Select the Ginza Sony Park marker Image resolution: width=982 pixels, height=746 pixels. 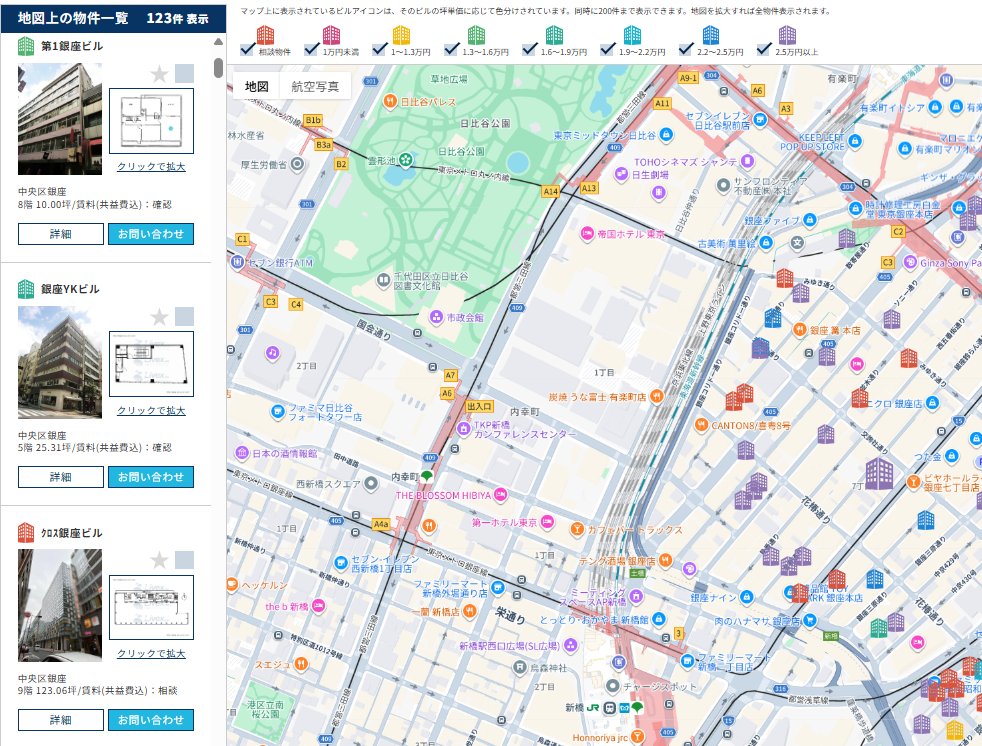pos(910,262)
